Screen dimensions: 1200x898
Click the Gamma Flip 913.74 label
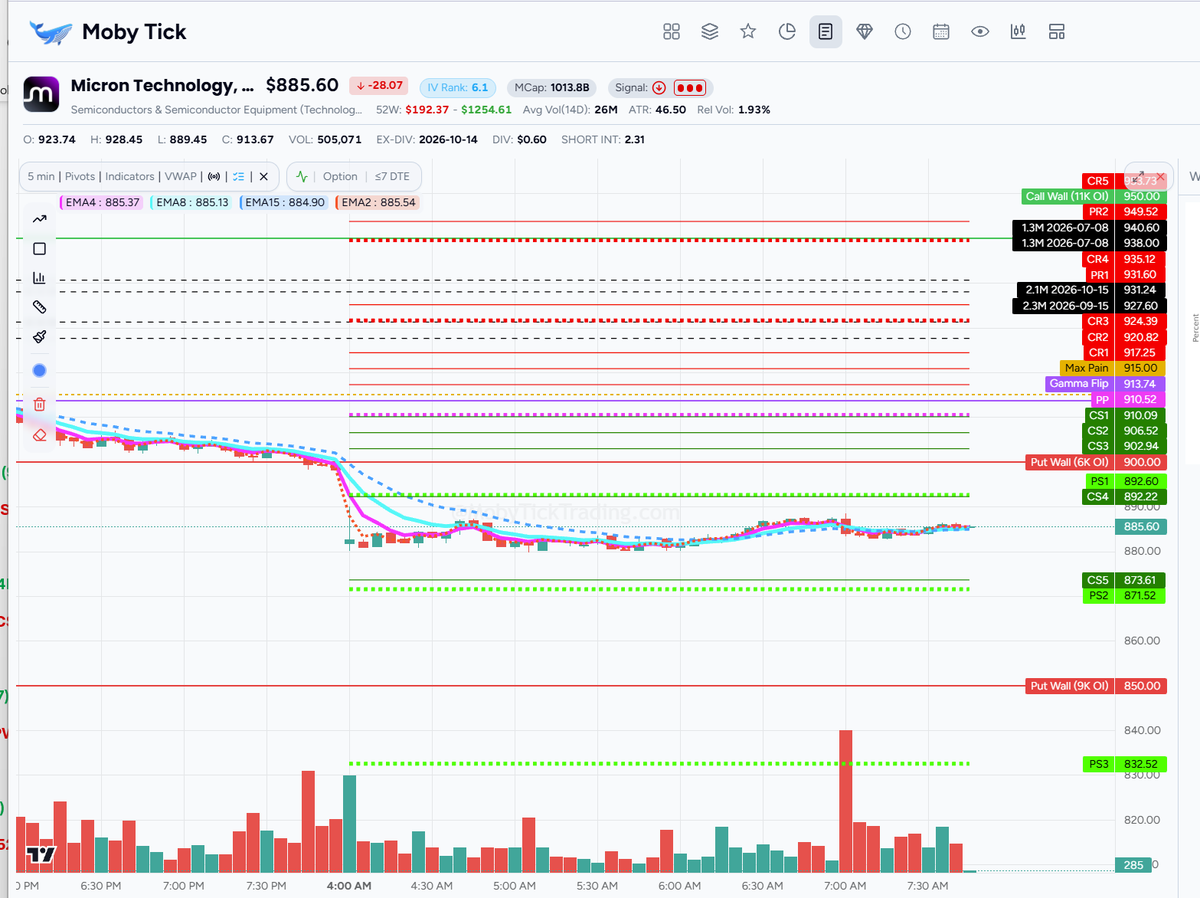click(x=1105, y=384)
